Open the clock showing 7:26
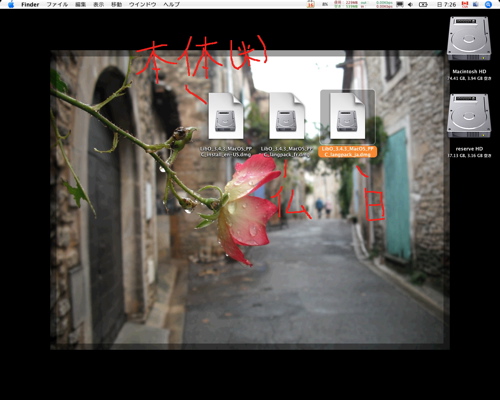Screen dimensions: 500x400 click(x=447, y=4)
